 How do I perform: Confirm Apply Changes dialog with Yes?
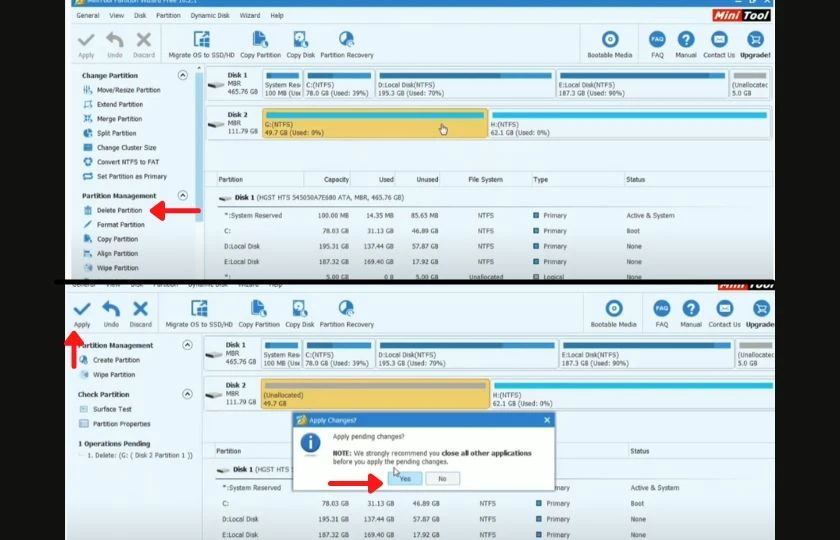405,479
